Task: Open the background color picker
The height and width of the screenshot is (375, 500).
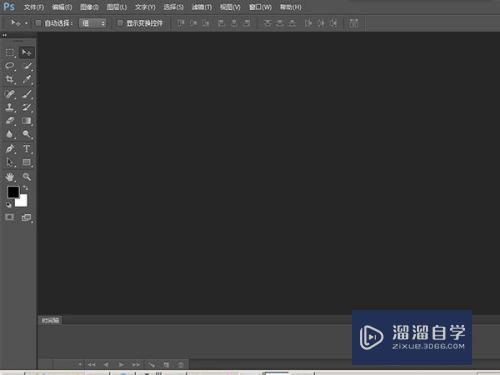Action: pos(22,202)
